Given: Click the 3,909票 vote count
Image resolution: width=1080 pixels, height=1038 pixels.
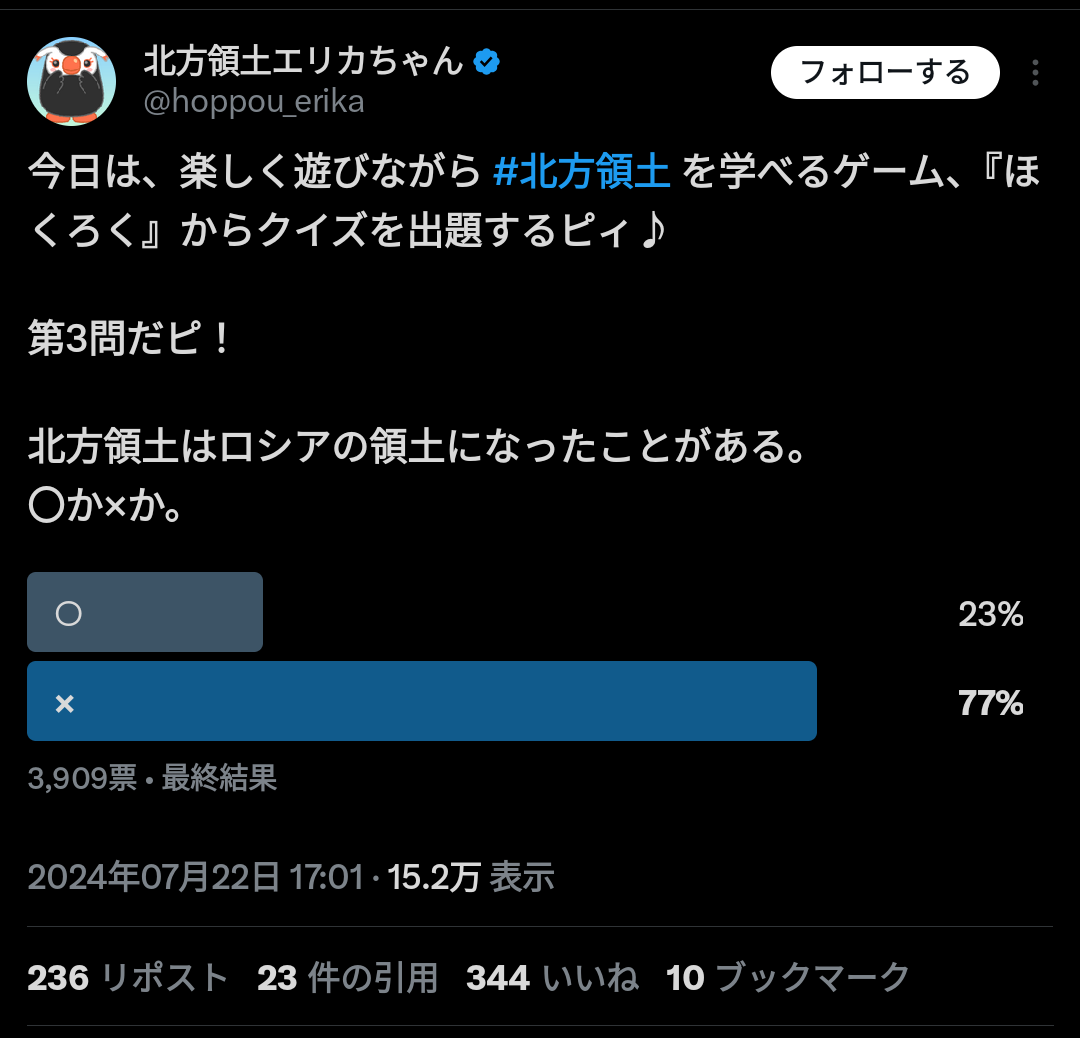Looking at the screenshot, I should click(x=82, y=778).
